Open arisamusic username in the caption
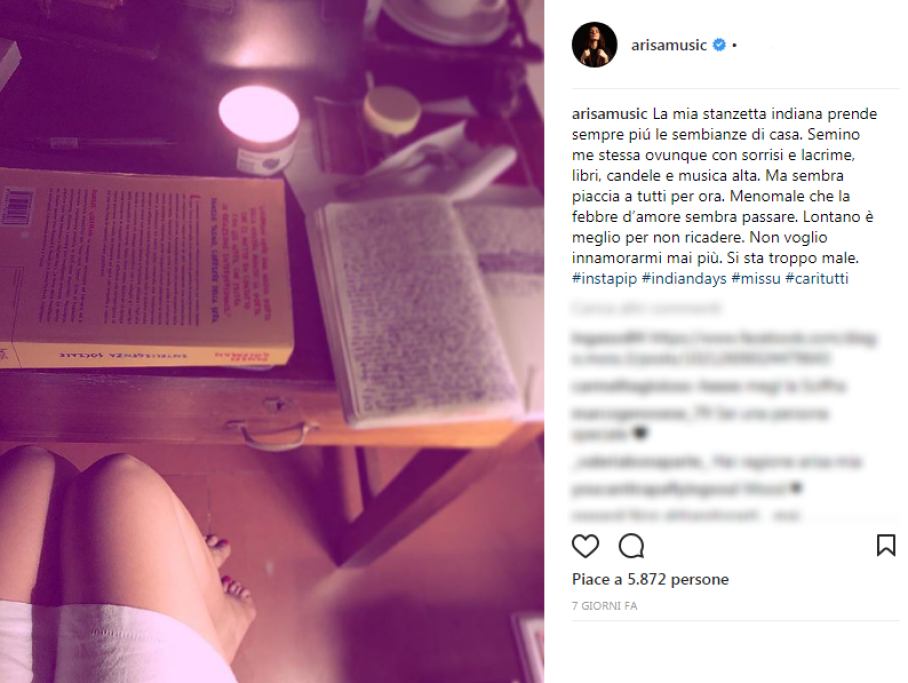Viewport: 908px width, 683px height. [x=610, y=114]
